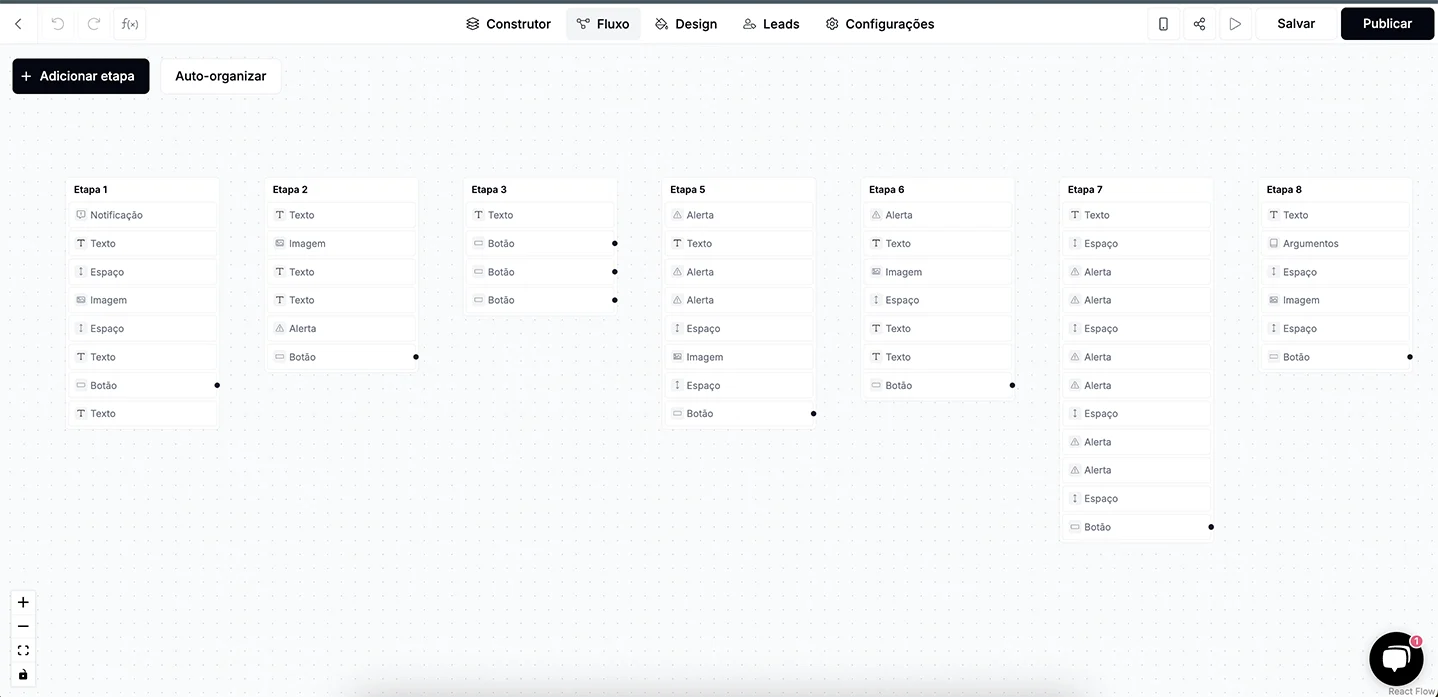Zoom out on the flow canvas
This screenshot has width=1438, height=697.
point(23,626)
